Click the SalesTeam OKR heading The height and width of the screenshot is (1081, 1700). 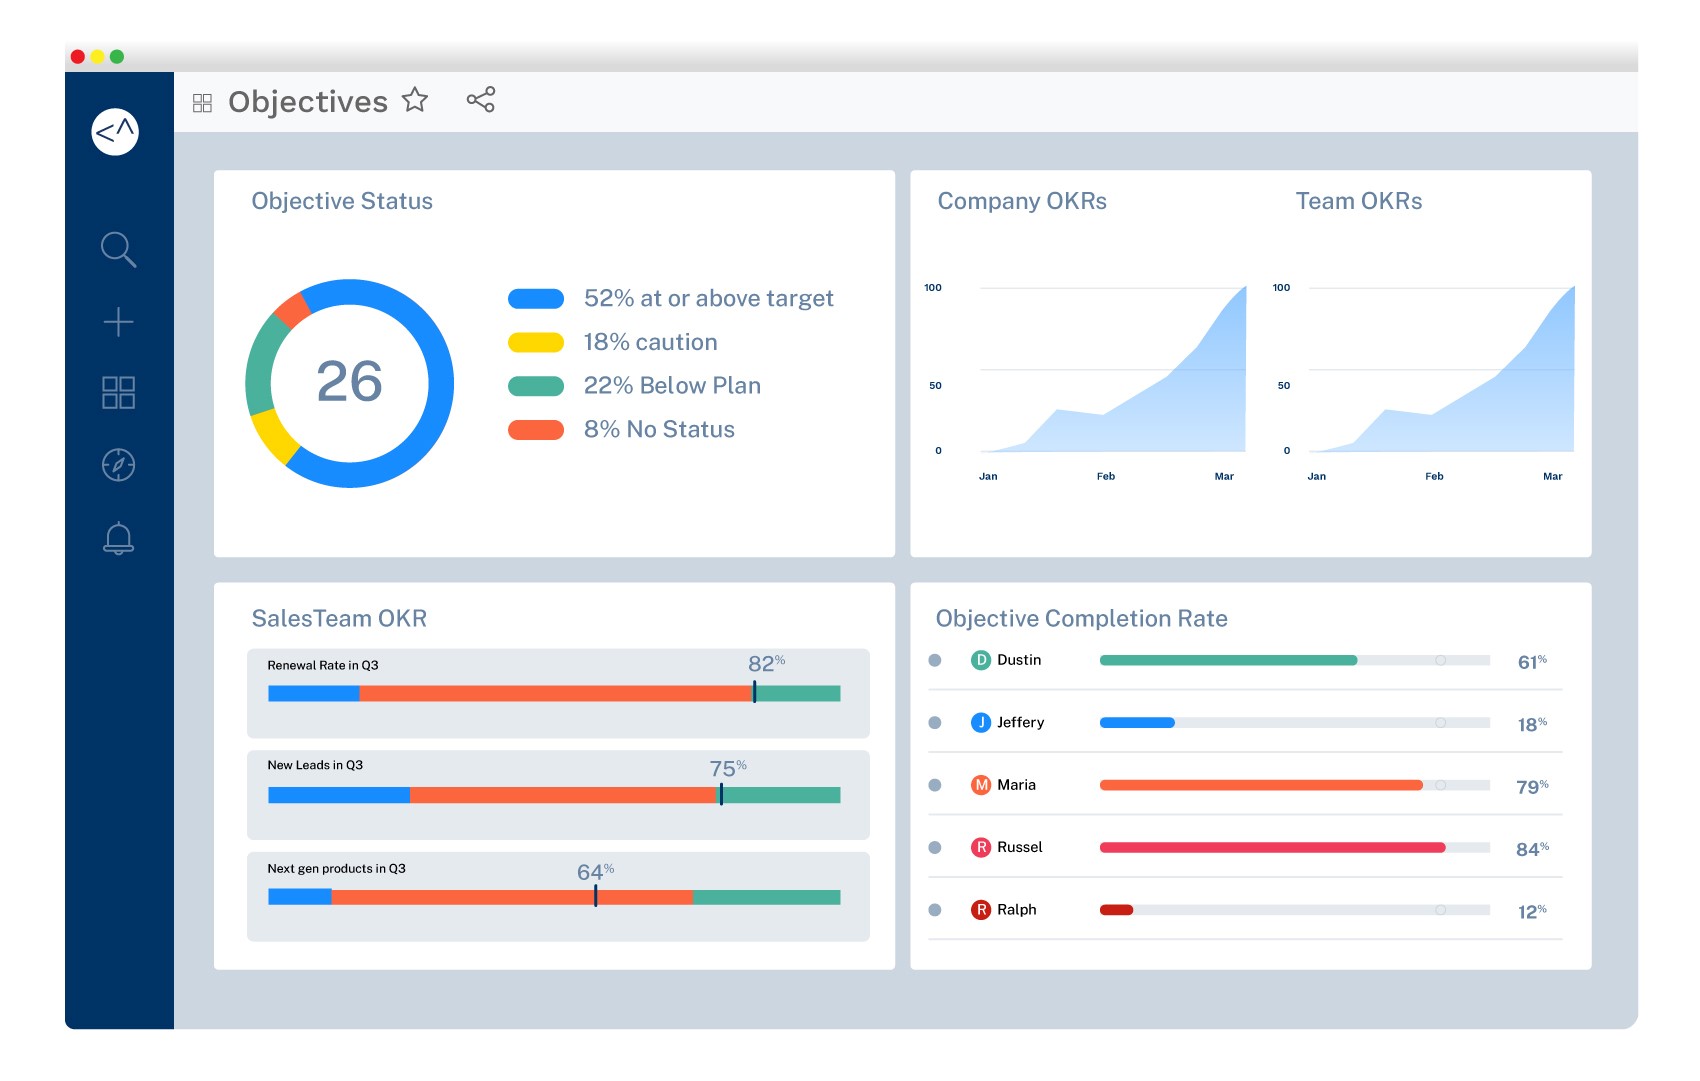pyautogui.click(x=339, y=618)
